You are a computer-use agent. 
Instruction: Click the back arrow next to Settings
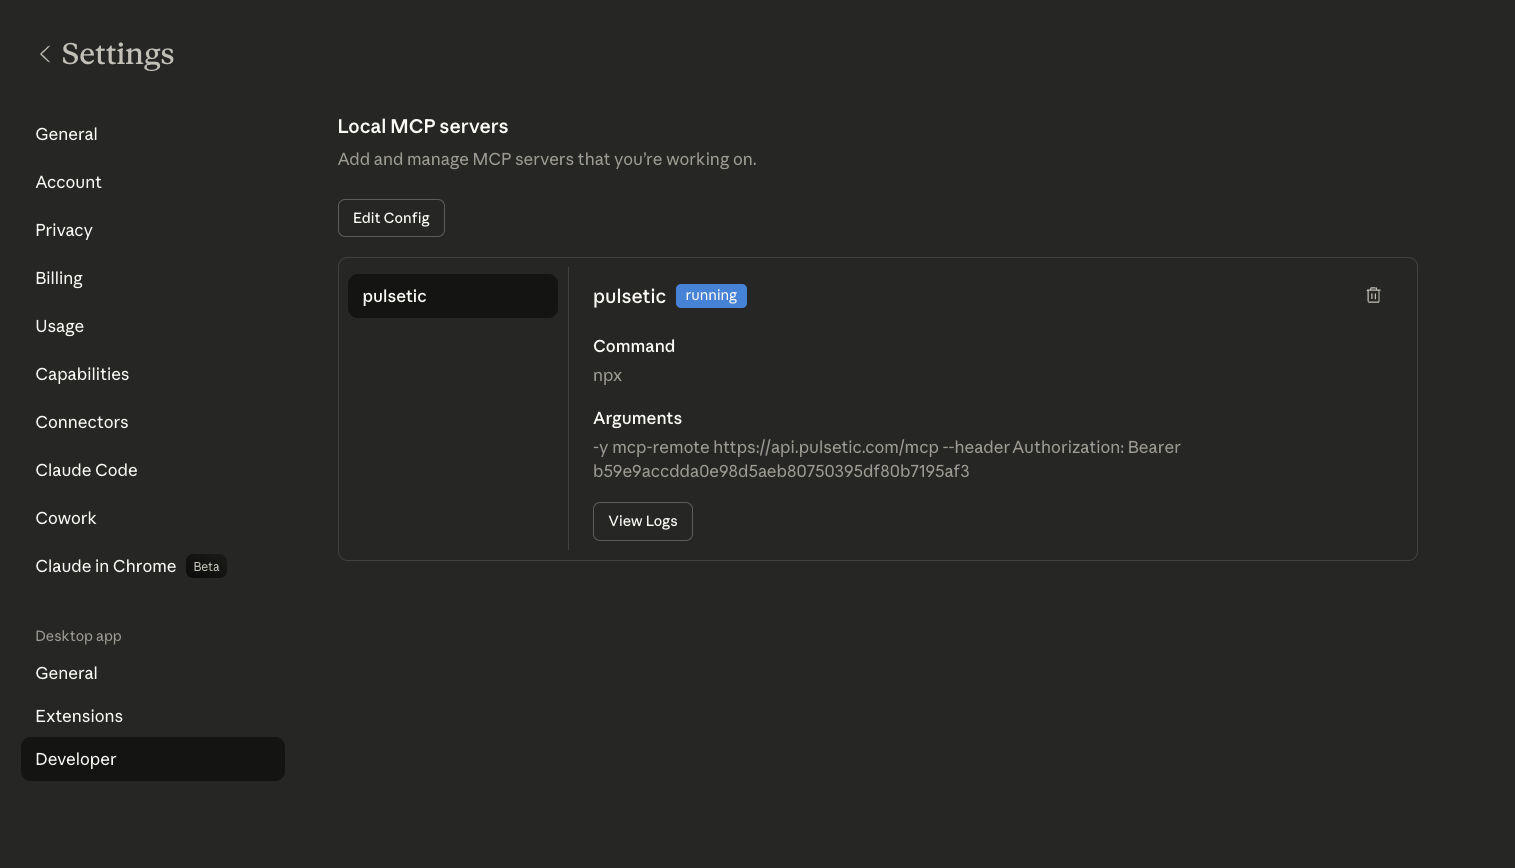tap(44, 54)
